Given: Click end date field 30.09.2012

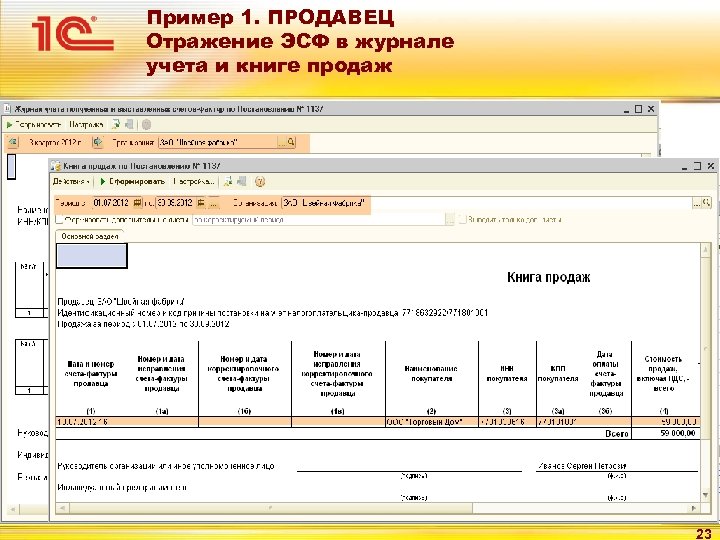Looking at the screenshot, I should [x=175, y=203].
